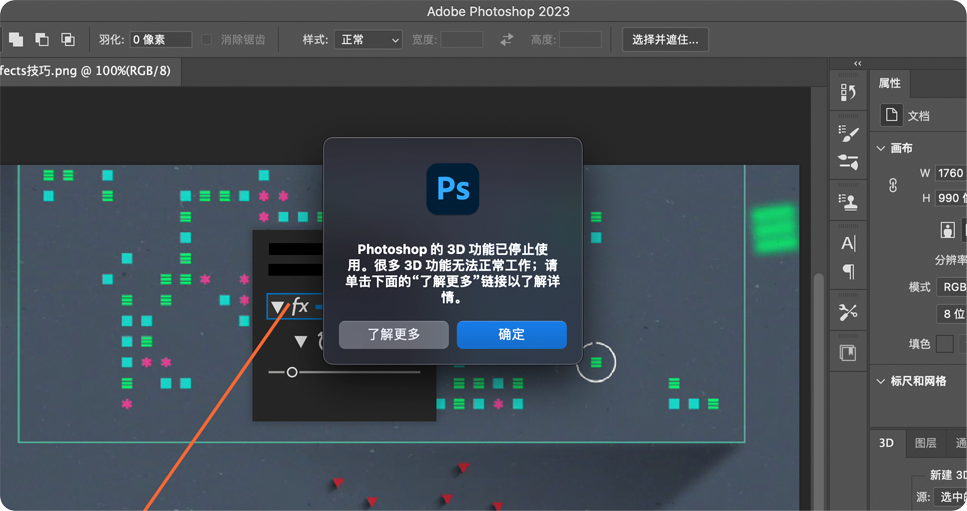Select Subtract from selection mode icon
Screen dimensions: 967x511
(x=42, y=39)
